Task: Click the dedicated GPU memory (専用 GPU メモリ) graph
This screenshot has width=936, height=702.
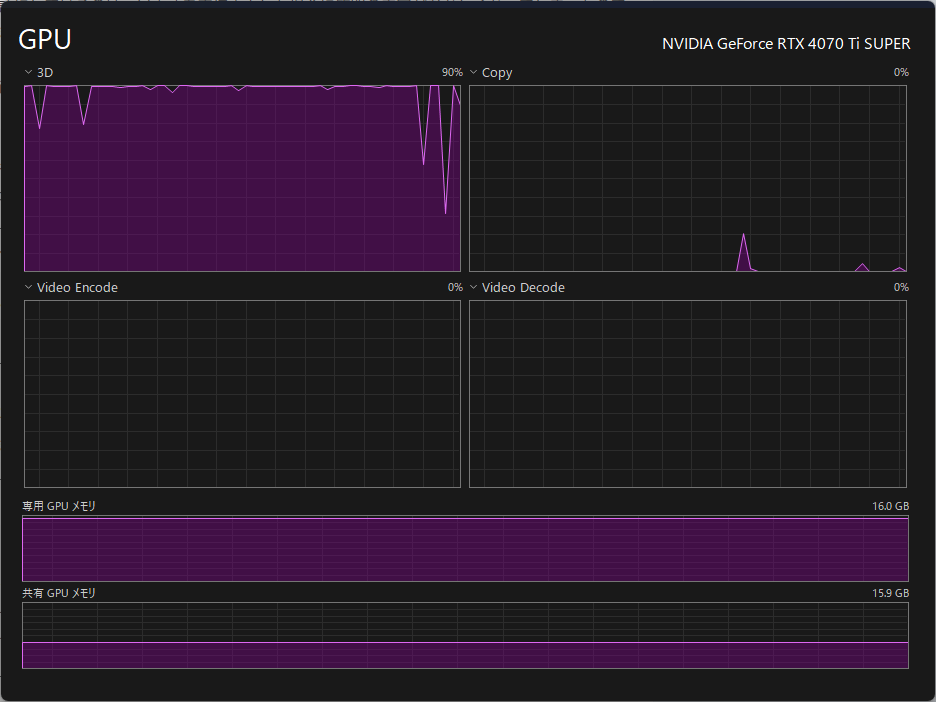Action: tap(466, 549)
